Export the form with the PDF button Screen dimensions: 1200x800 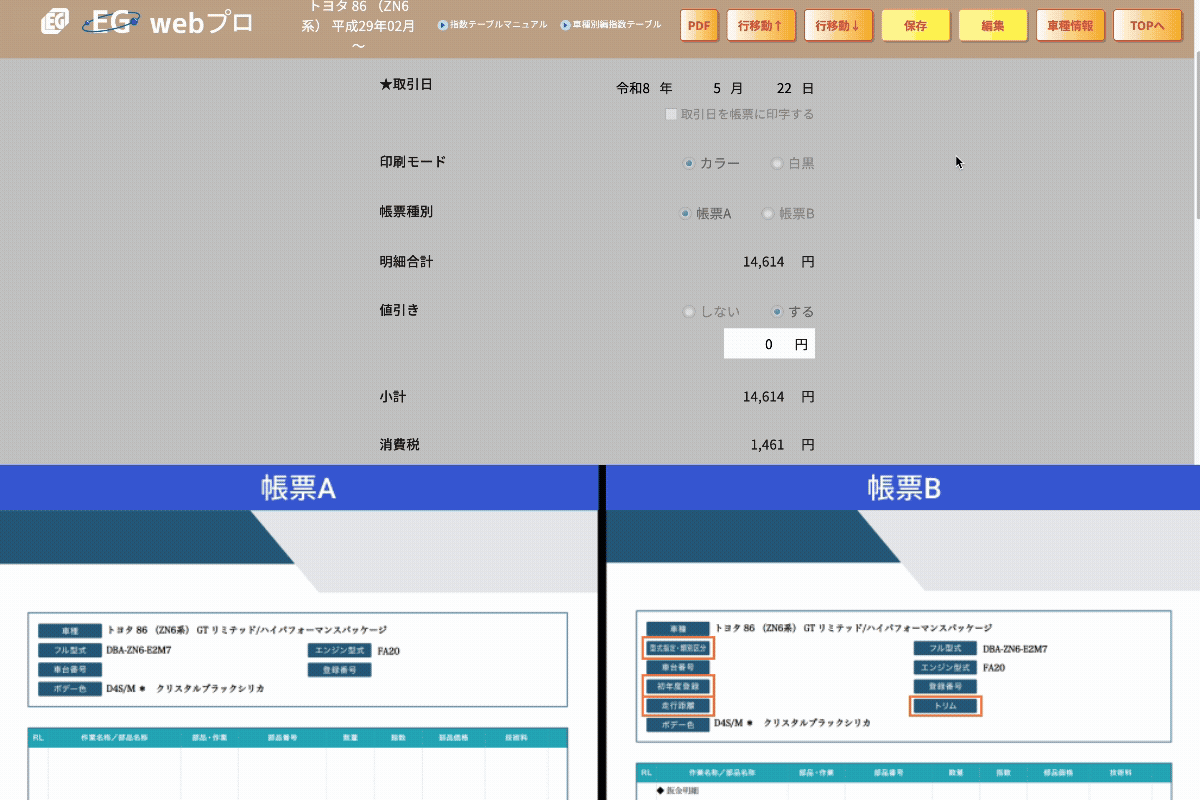(x=699, y=25)
